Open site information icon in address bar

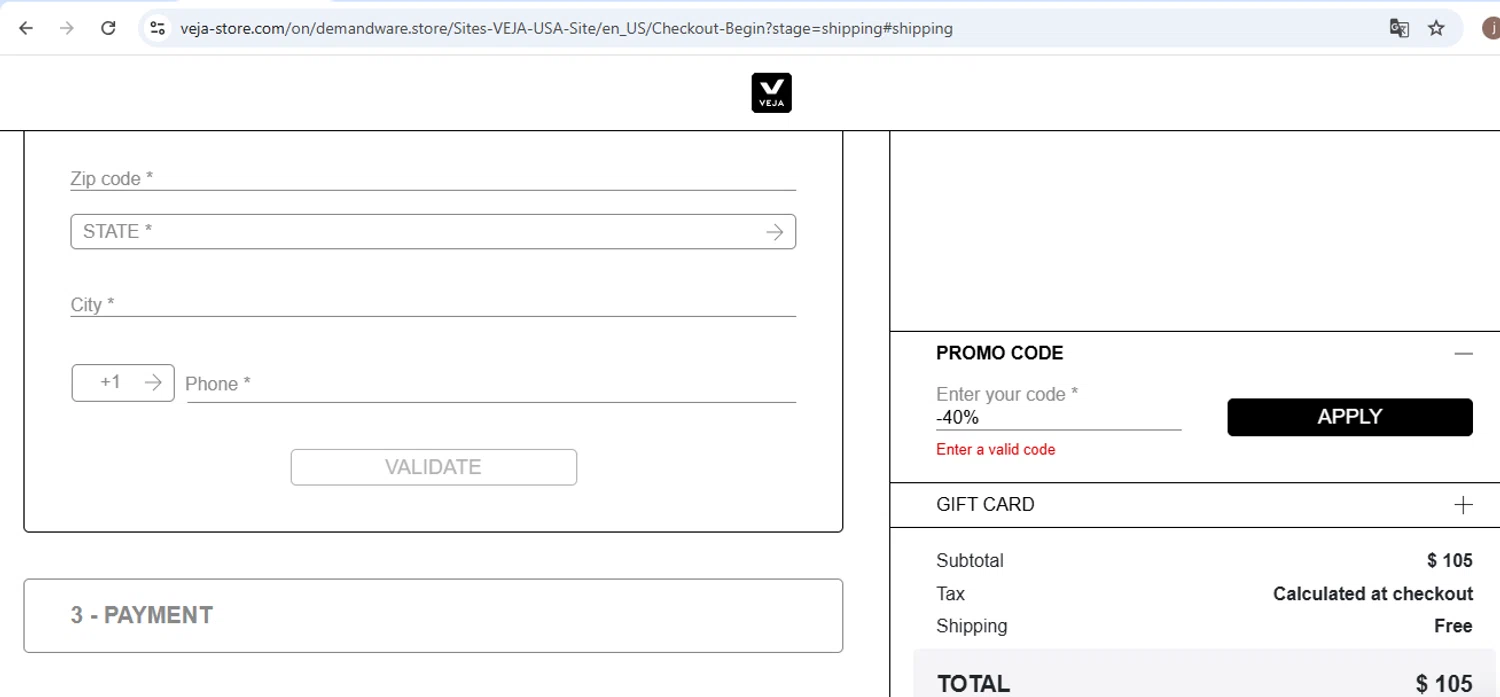tap(158, 28)
